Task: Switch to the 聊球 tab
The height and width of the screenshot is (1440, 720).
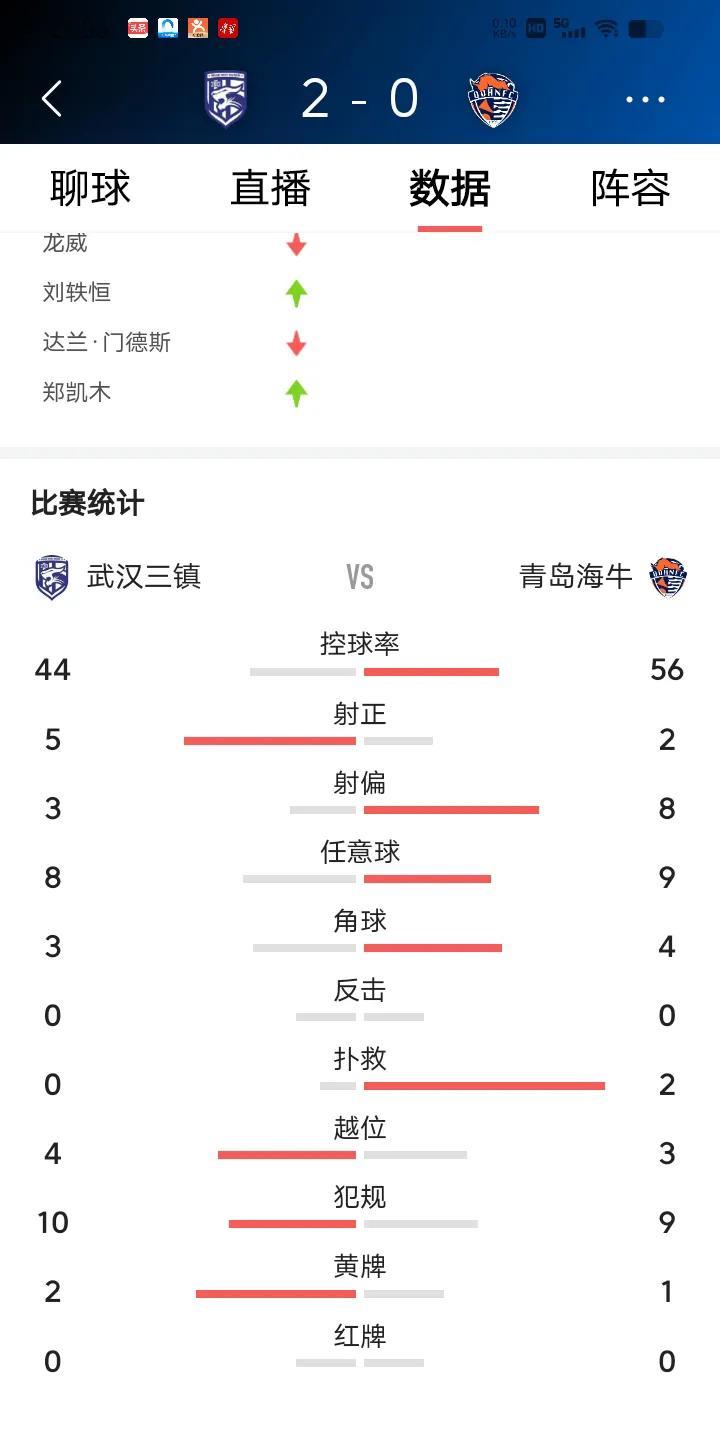Action: [90, 188]
